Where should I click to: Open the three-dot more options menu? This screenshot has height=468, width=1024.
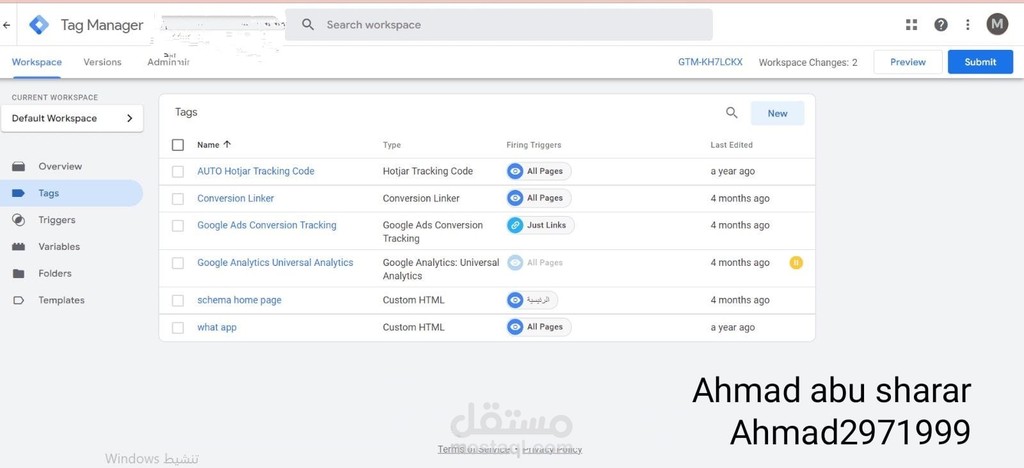pos(967,25)
